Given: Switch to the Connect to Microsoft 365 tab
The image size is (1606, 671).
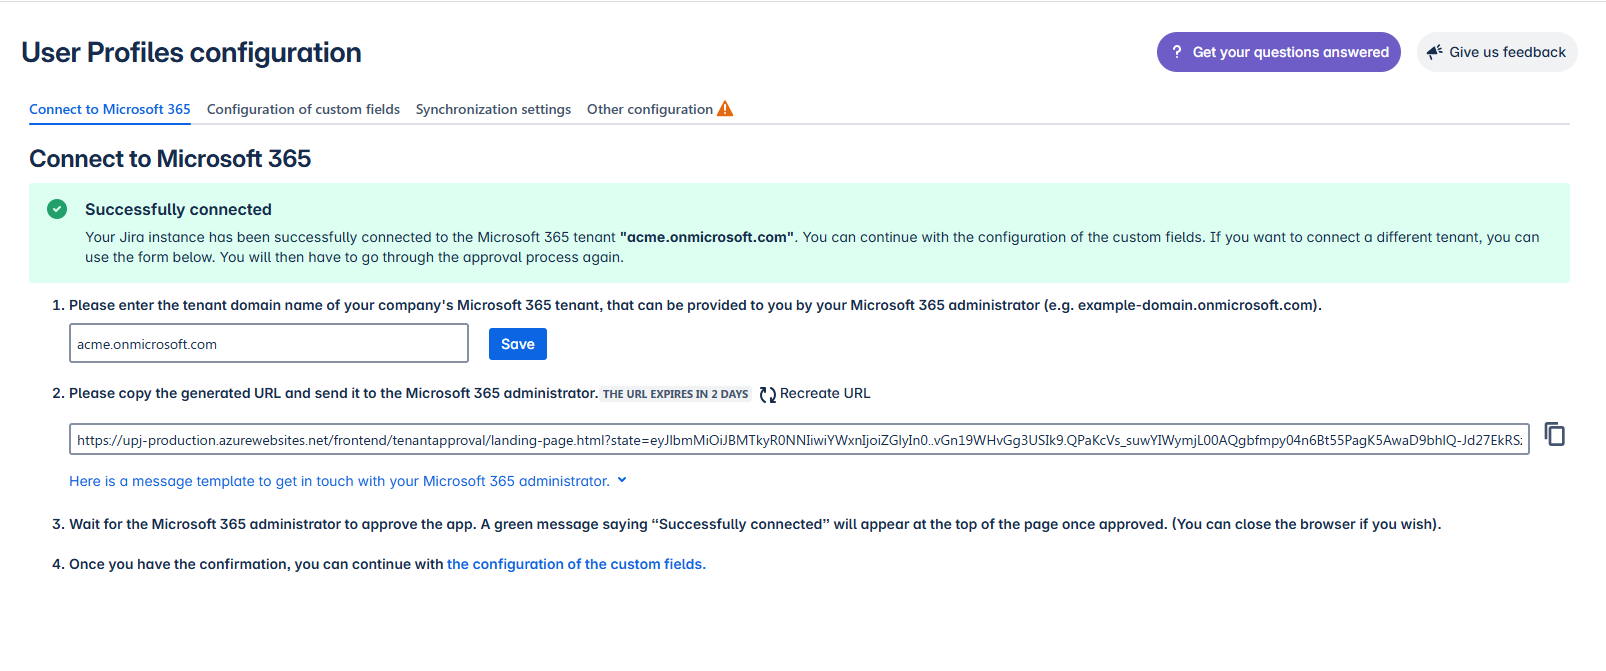Looking at the screenshot, I should [x=109, y=109].
